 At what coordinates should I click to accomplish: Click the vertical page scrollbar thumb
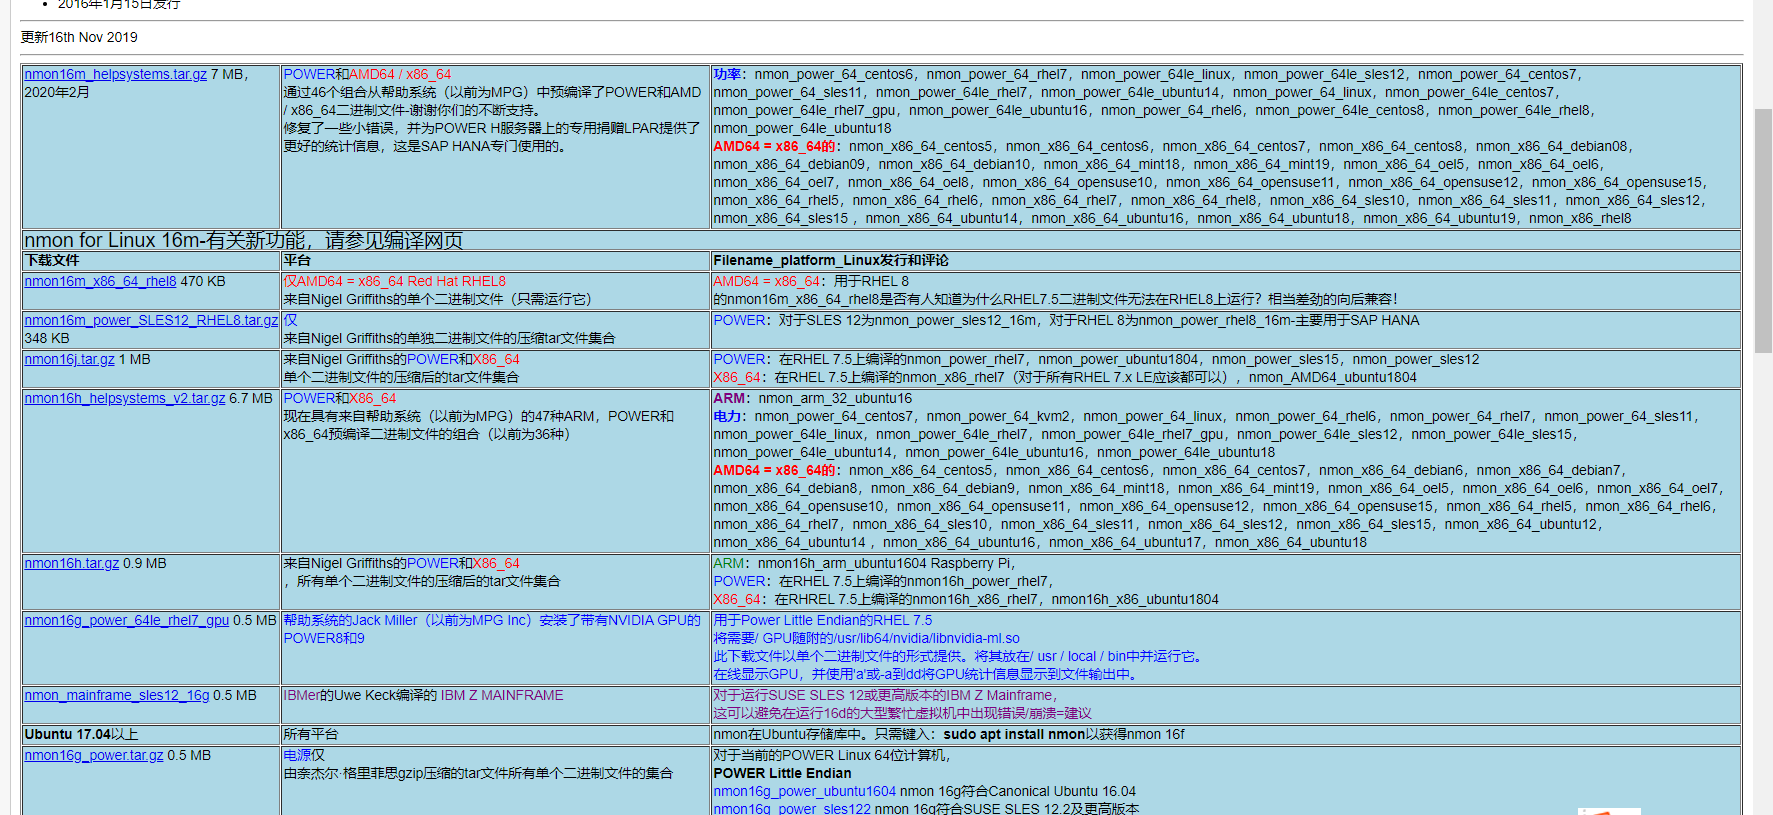[1763, 230]
